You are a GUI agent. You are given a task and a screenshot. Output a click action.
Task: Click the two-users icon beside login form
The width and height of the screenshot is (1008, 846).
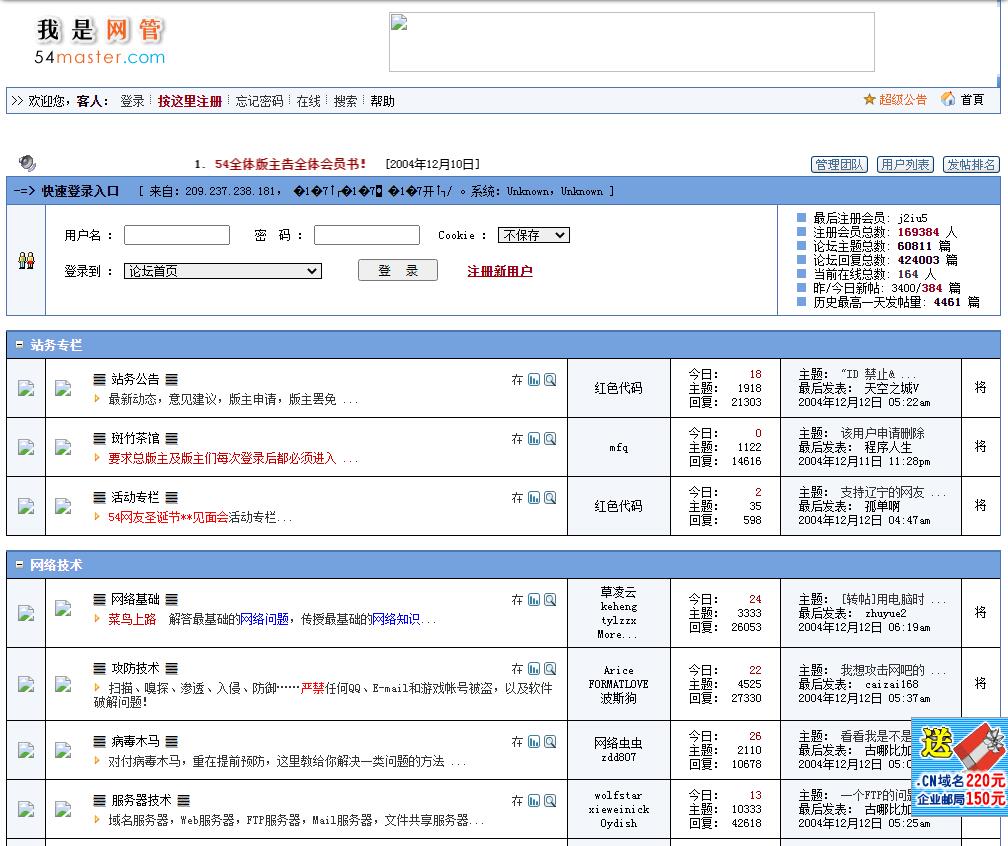(26, 261)
